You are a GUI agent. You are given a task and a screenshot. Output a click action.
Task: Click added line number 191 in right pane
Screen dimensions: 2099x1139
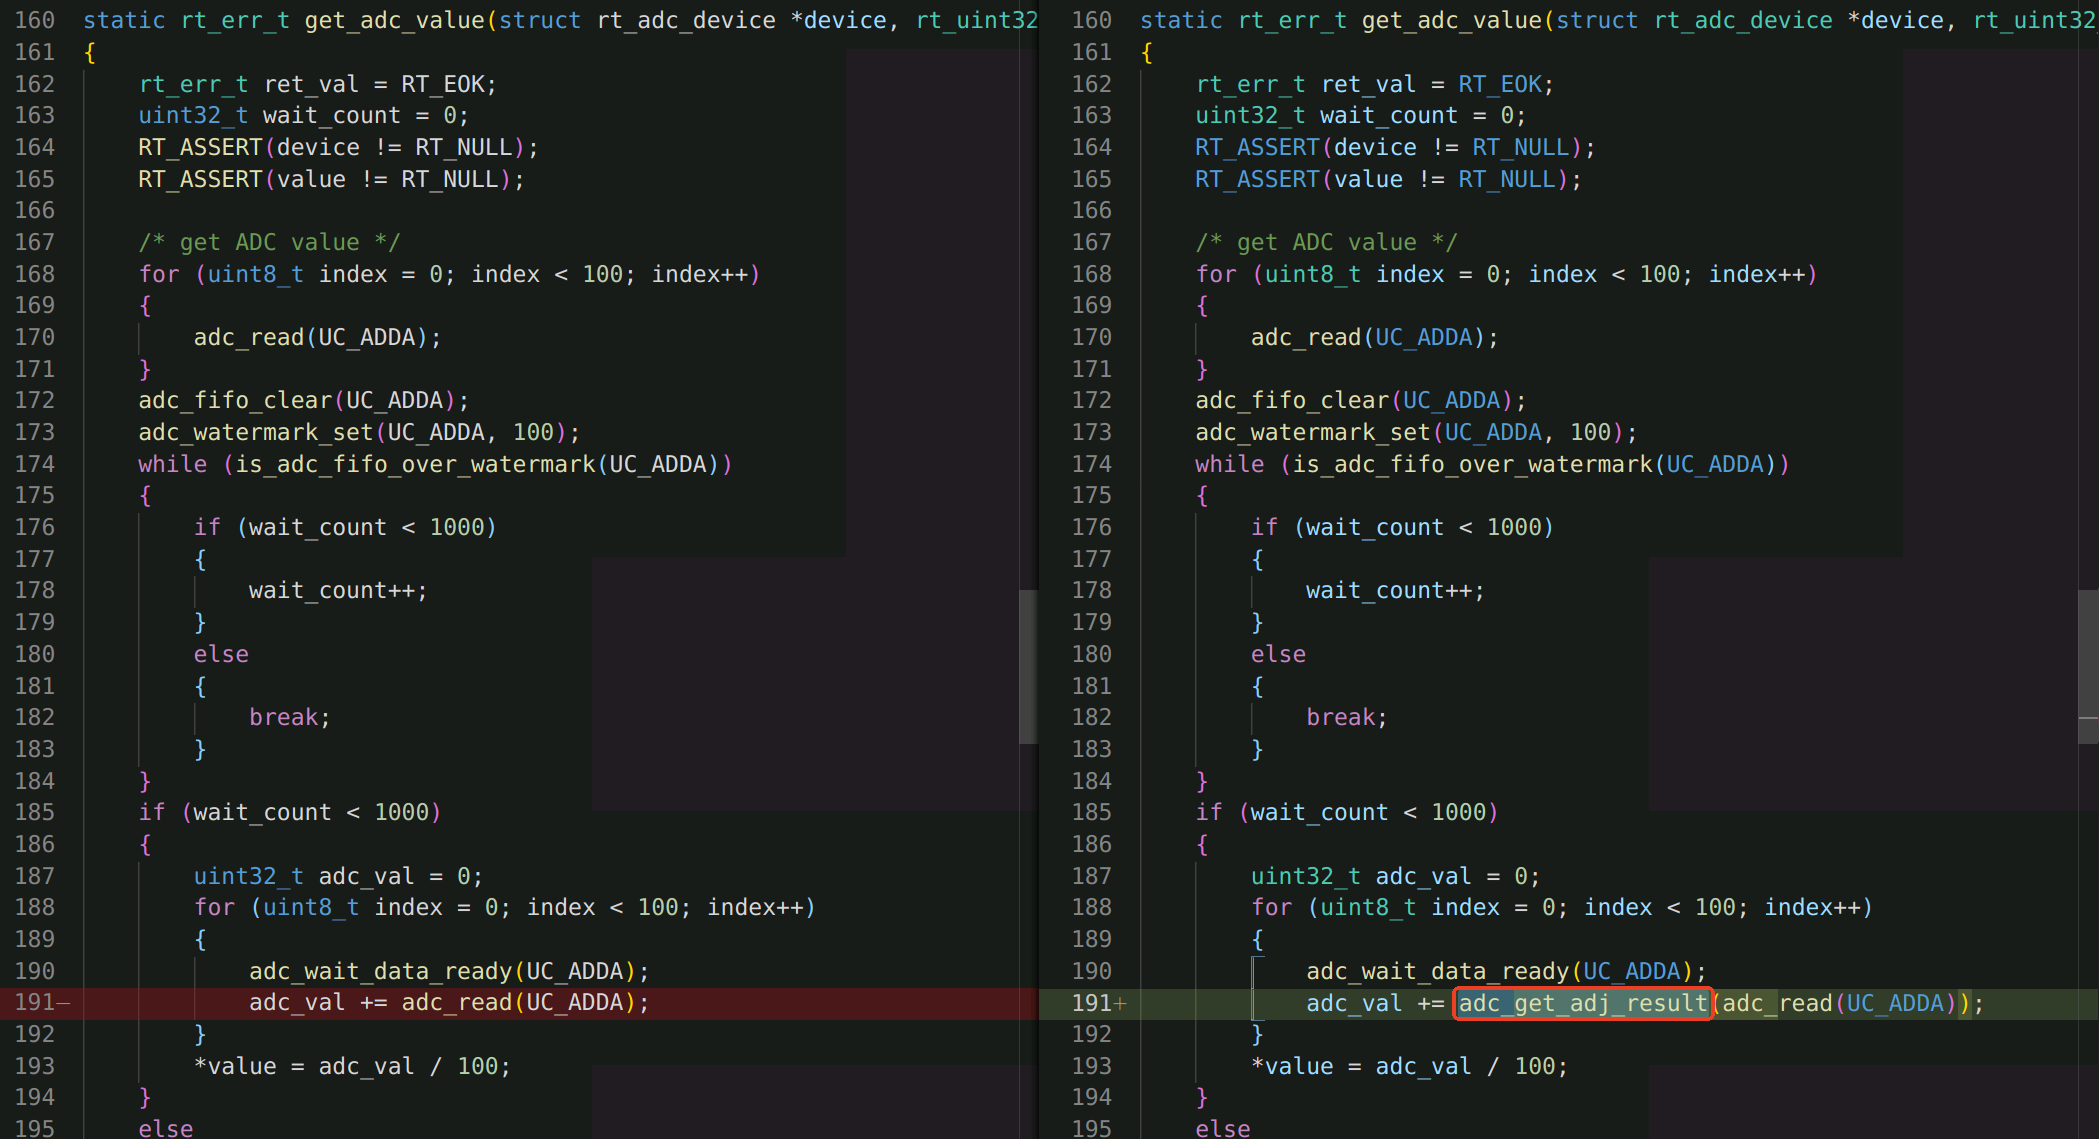click(x=1092, y=1003)
